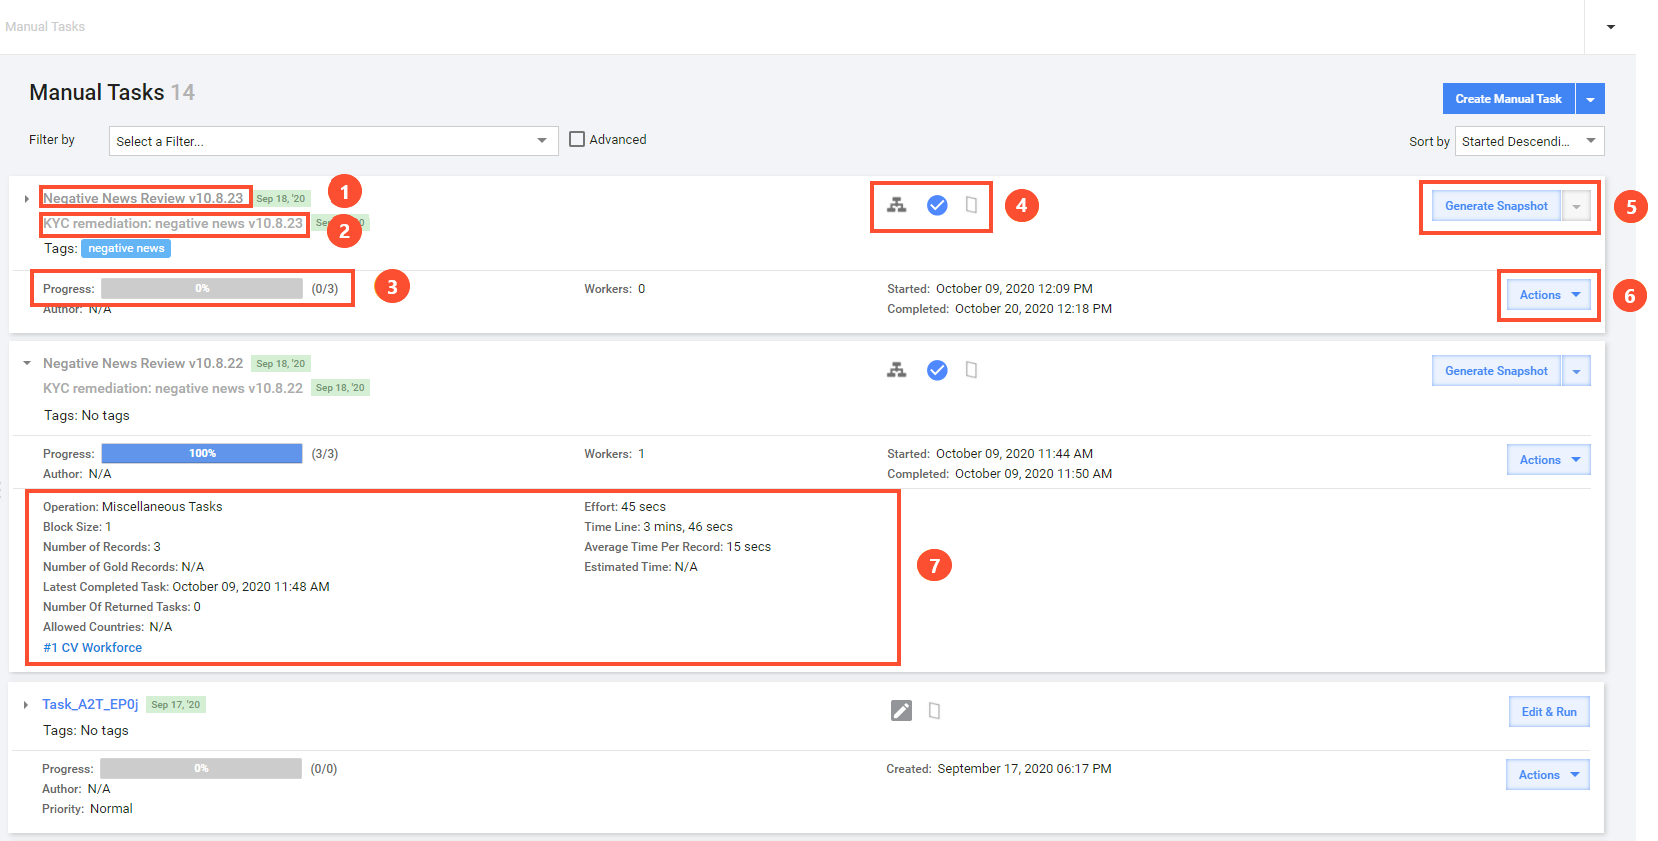Viewport: 1658px width, 841px height.
Task: Click Manual Tasks breadcrumb at top
Action: (45, 27)
